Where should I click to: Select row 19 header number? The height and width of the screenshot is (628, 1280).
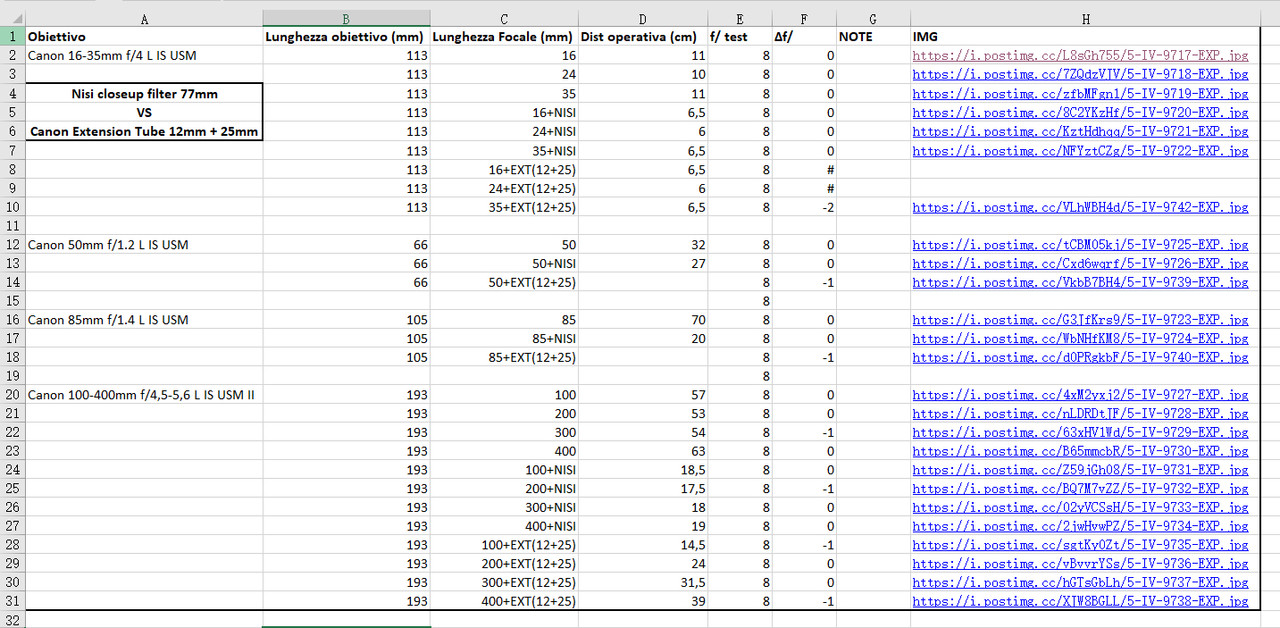point(12,376)
